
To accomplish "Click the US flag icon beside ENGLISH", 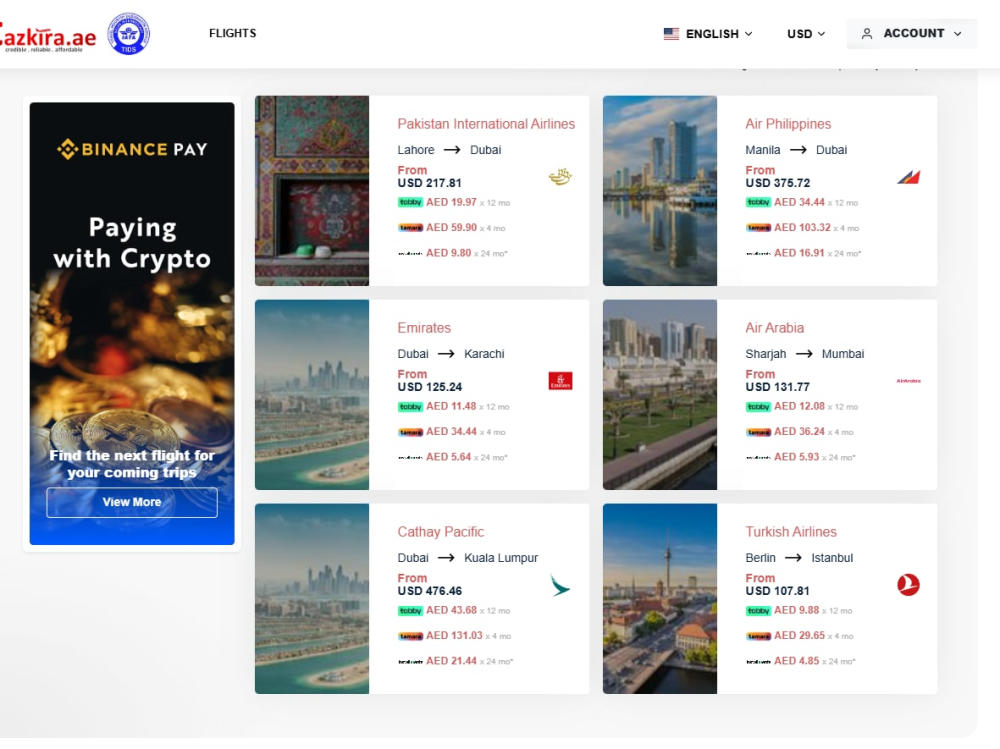I will pos(671,34).
